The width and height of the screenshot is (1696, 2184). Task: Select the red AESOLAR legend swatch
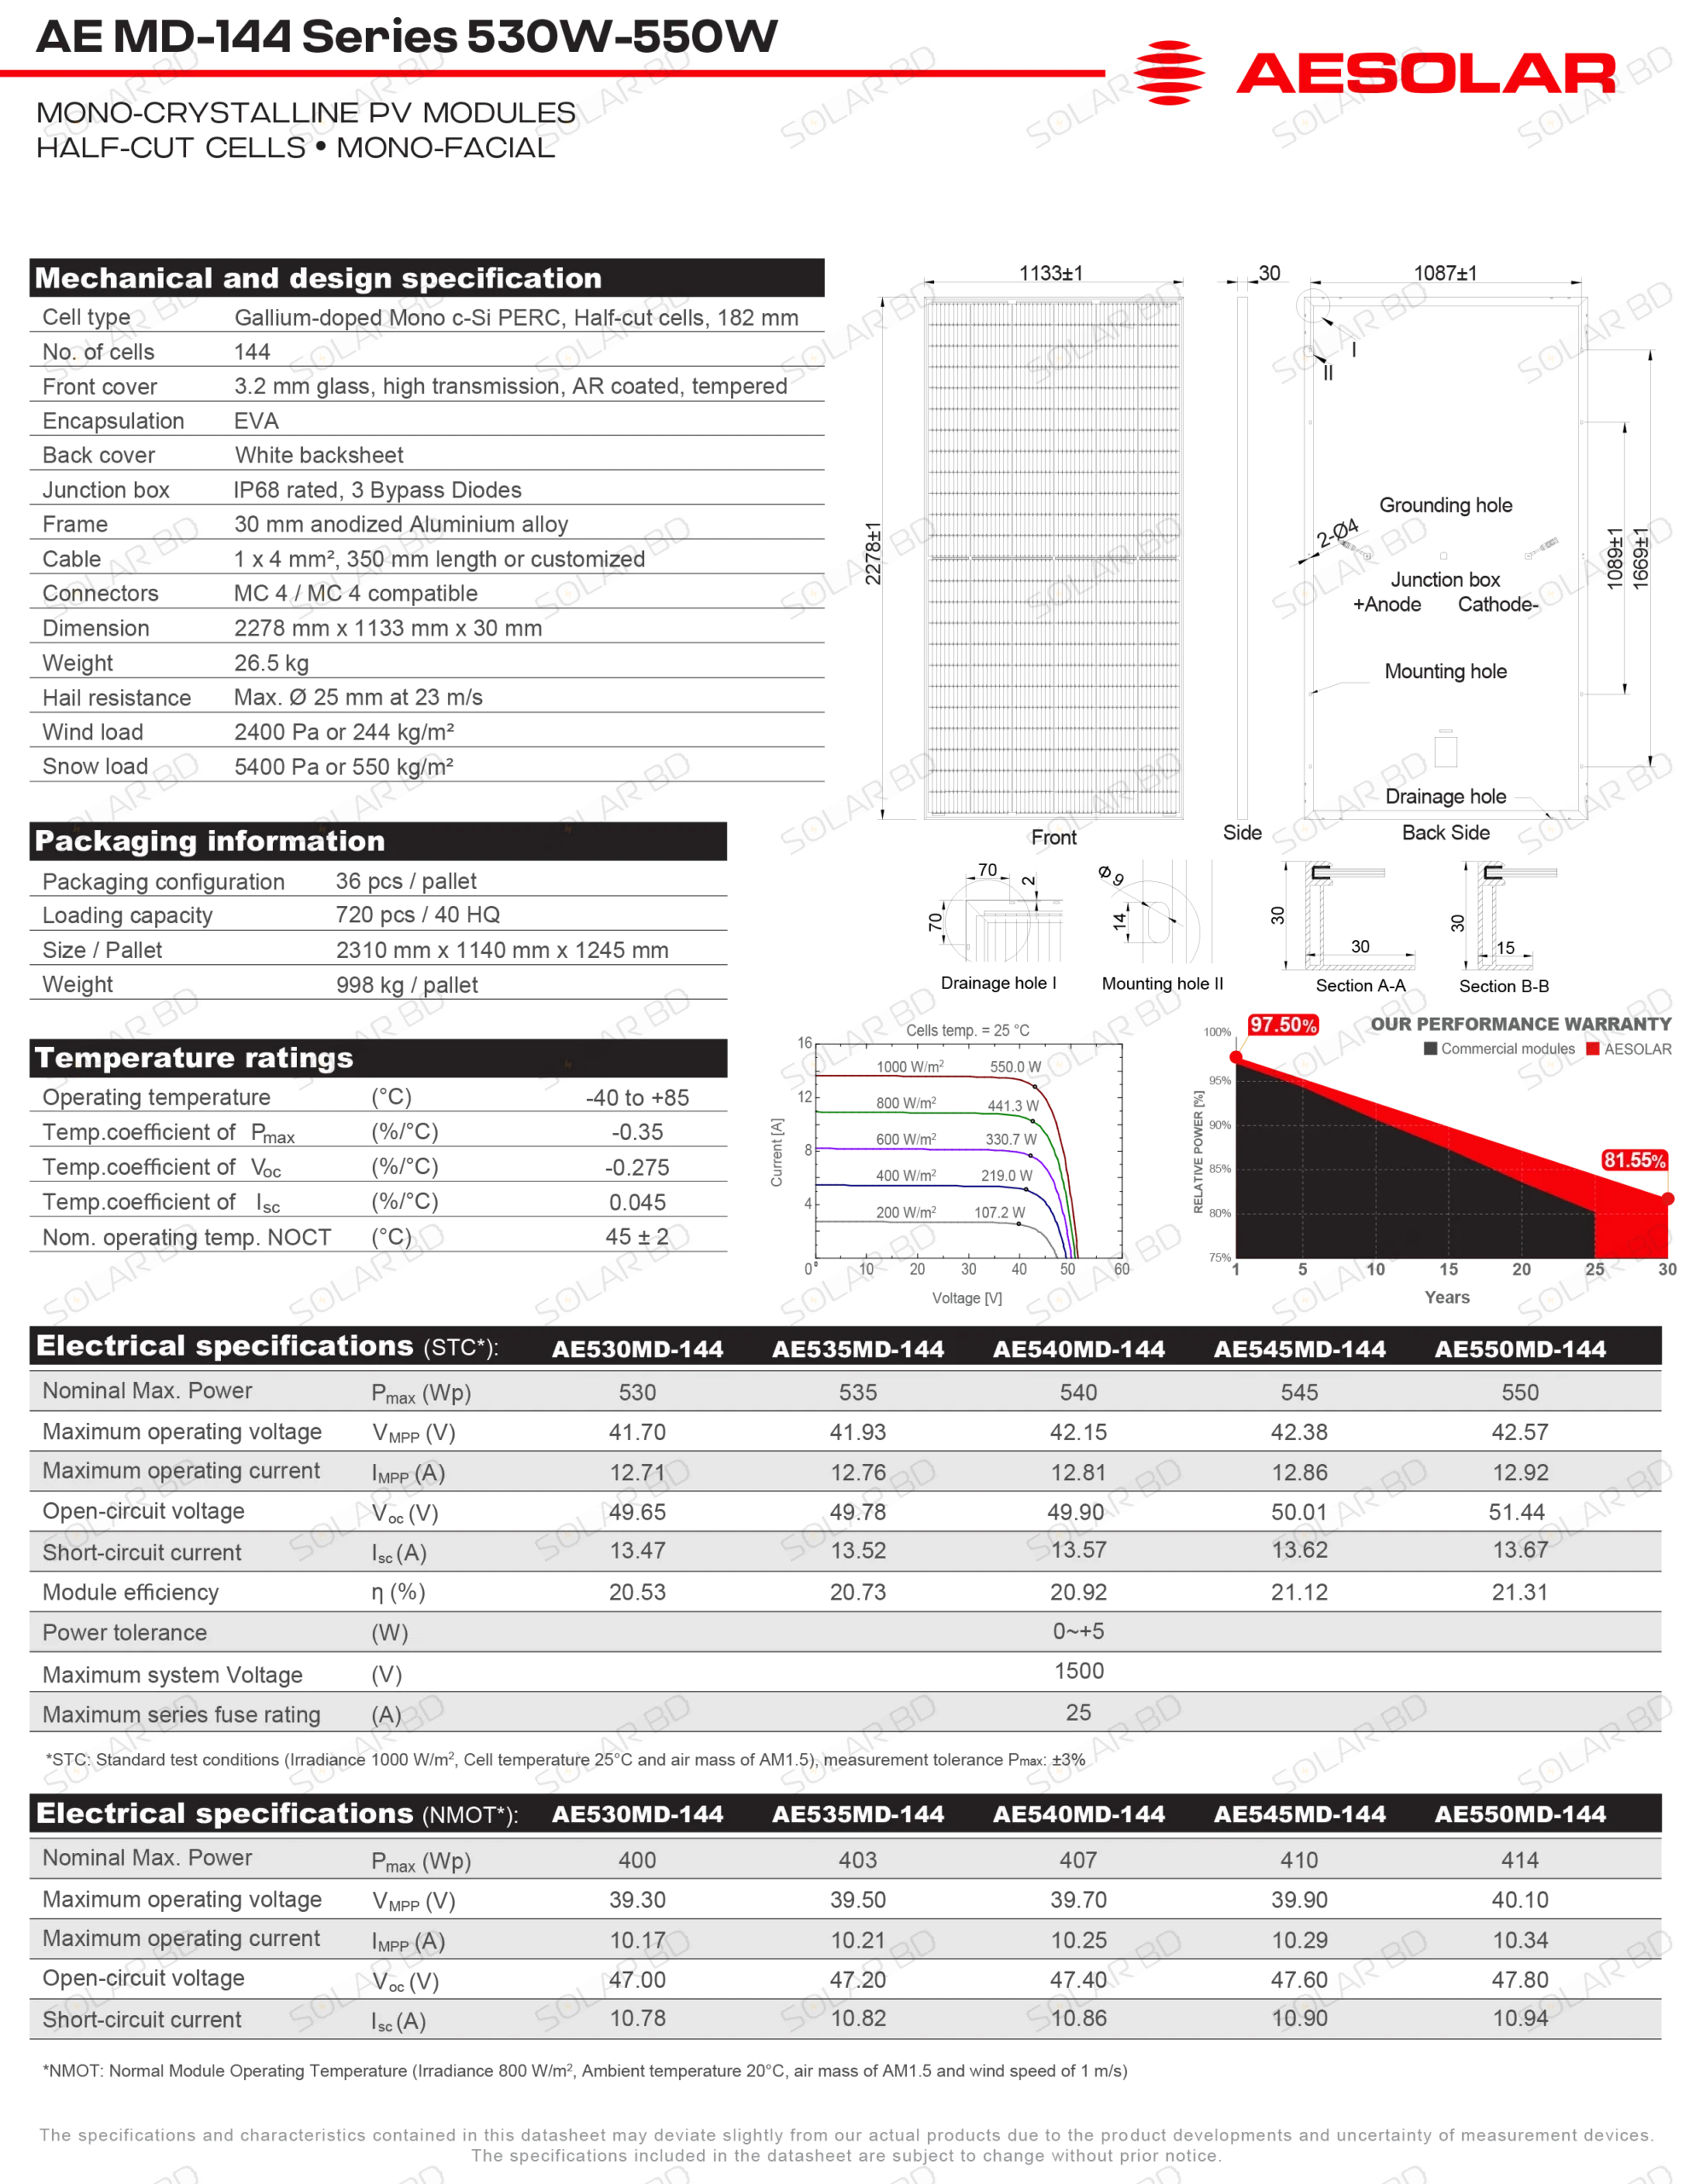[1593, 1049]
